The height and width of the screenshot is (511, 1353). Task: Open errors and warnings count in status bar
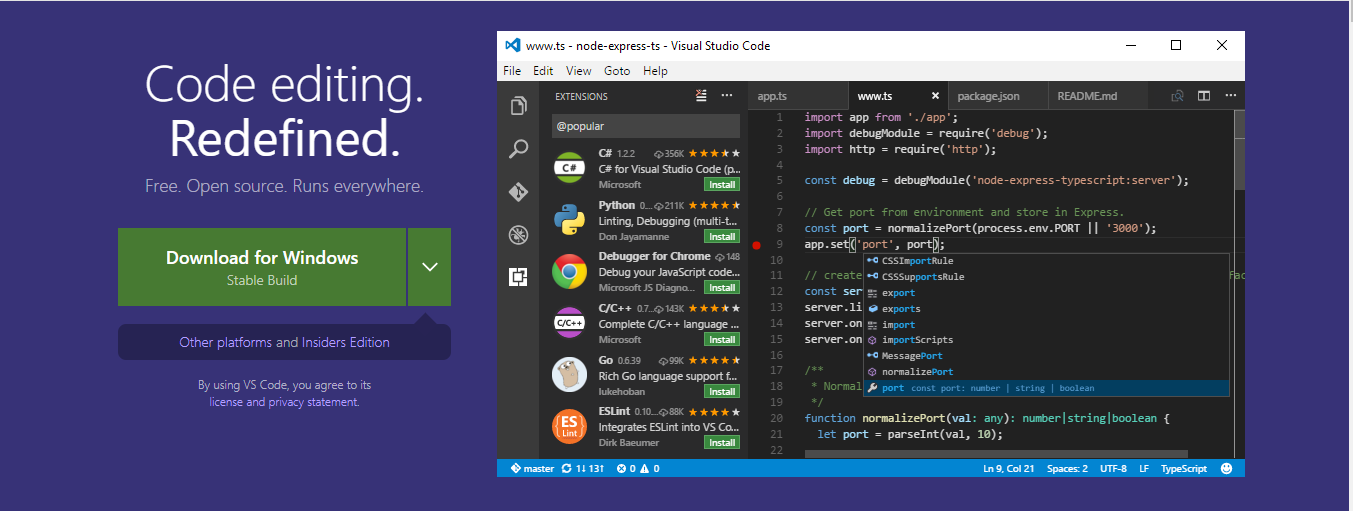pyautogui.click(x=636, y=468)
